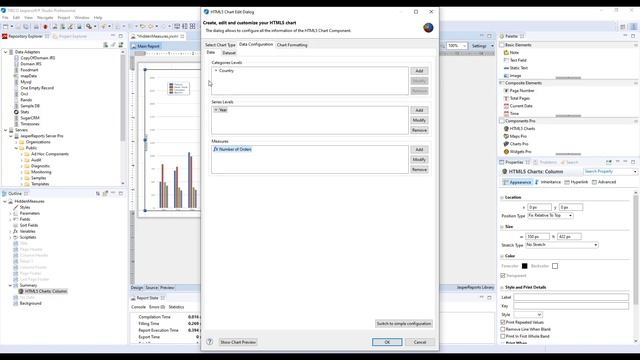
Task: Click Switch to simple configuration button
Action: (404, 324)
